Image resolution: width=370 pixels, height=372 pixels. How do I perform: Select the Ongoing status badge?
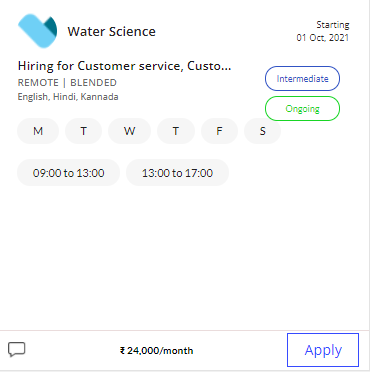click(302, 109)
